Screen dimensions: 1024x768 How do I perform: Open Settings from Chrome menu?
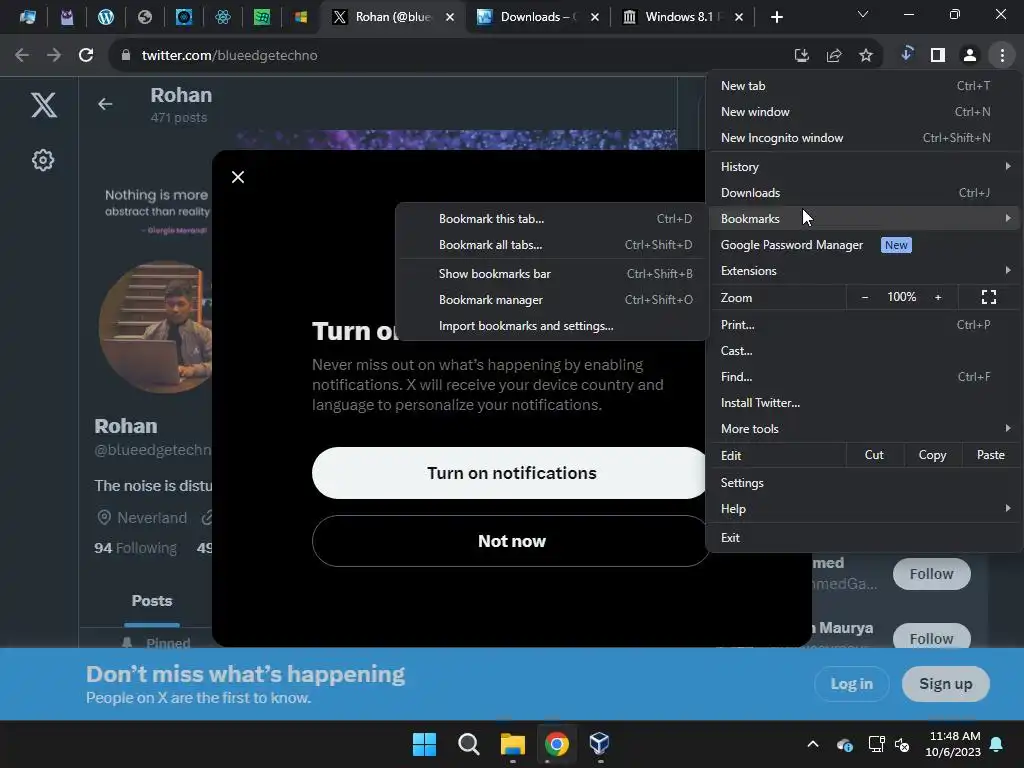pyautogui.click(x=865, y=483)
